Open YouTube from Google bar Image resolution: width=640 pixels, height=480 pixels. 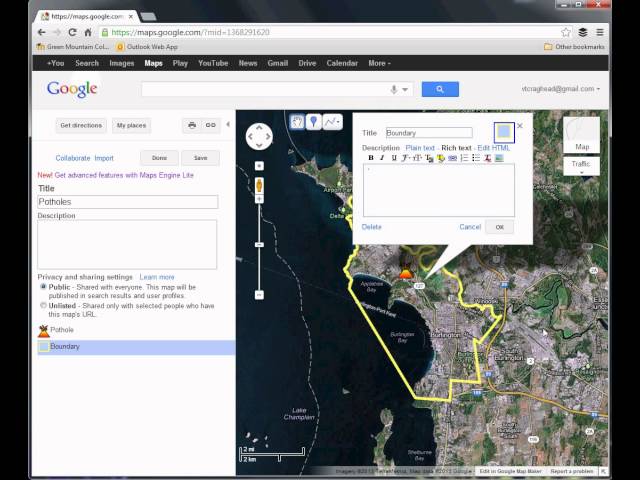click(213, 63)
